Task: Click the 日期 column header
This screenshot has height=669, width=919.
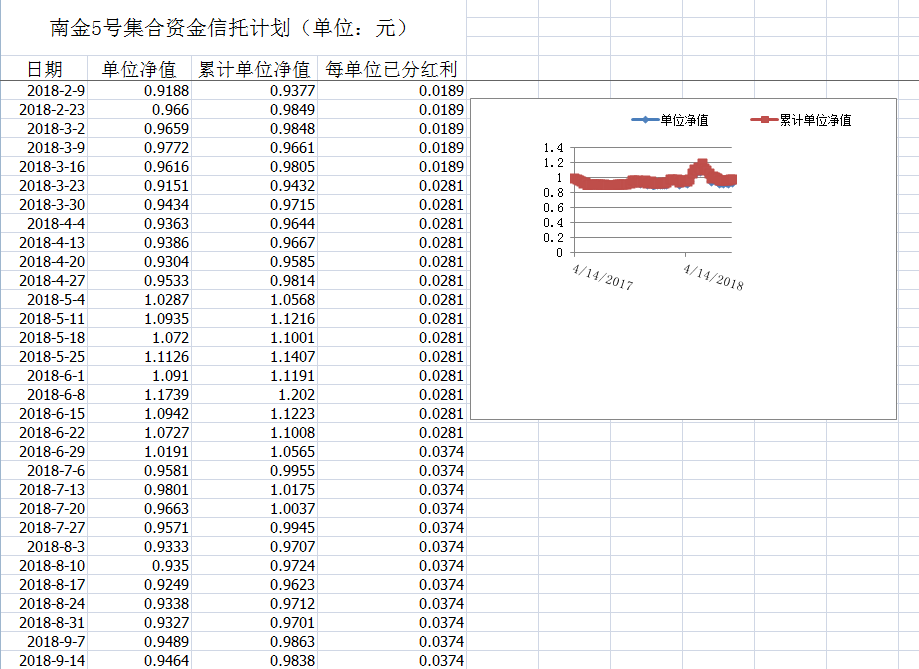Action: 45,69
